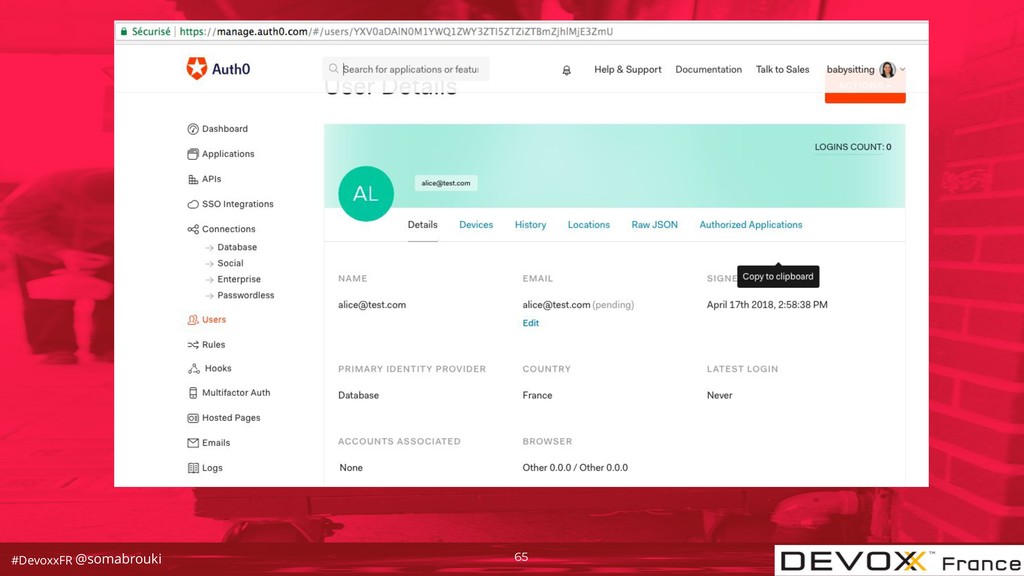
Task: Click the email value with pending
Action: pos(578,305)
